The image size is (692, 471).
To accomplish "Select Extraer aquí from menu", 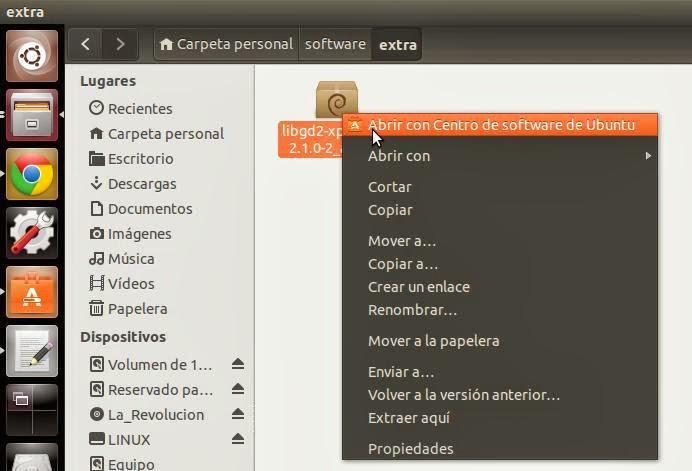I will tap(500, 418).
